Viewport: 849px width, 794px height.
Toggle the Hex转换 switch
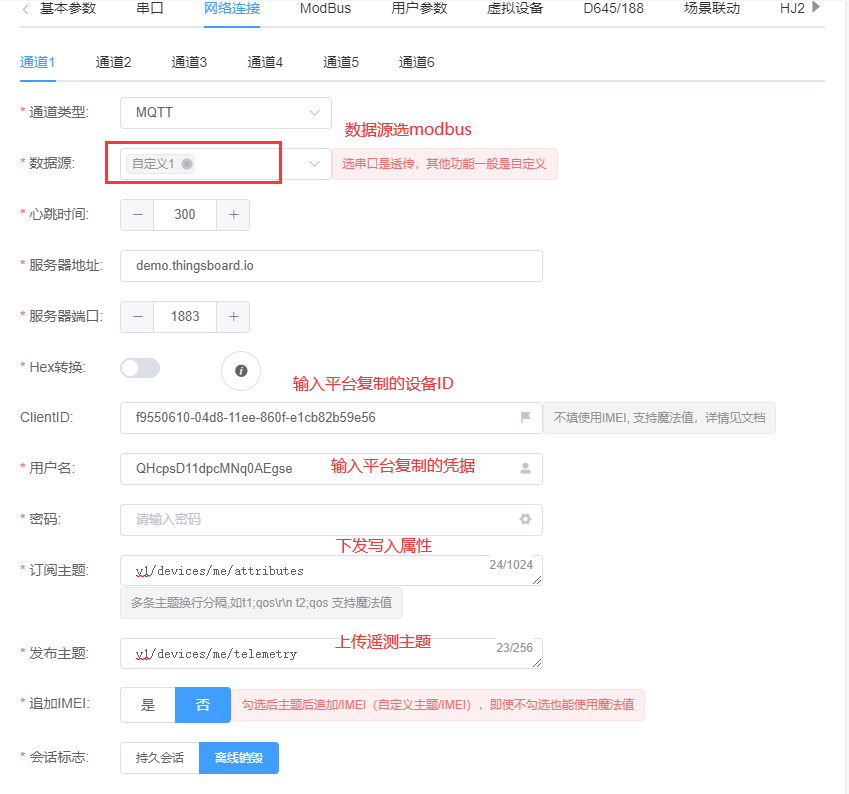coord(140,368)
